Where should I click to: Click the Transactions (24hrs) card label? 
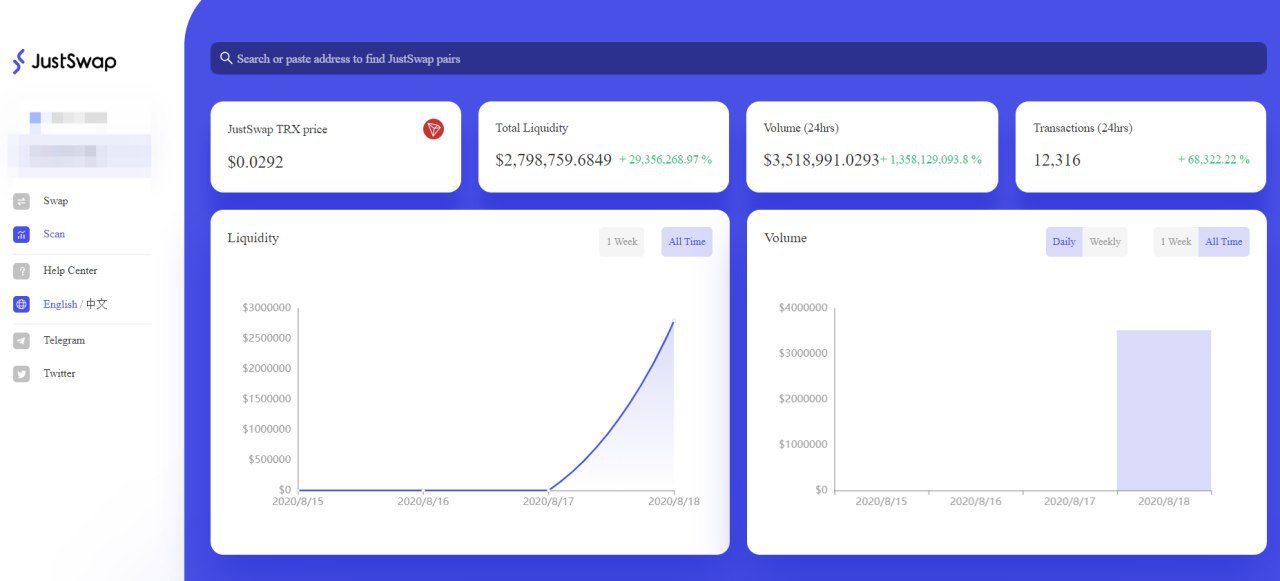click(1083, 128)
